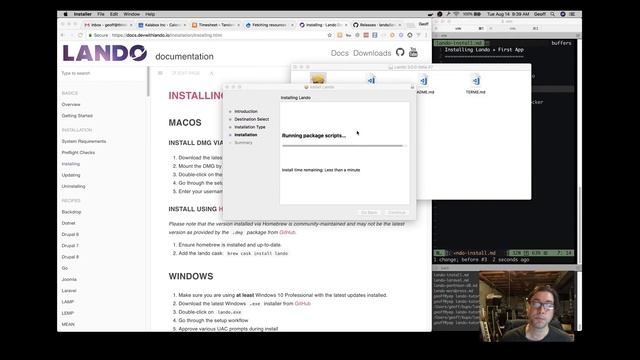Open the Help menu
This screenshot has height=360, width=640.
tap(150, 14)
